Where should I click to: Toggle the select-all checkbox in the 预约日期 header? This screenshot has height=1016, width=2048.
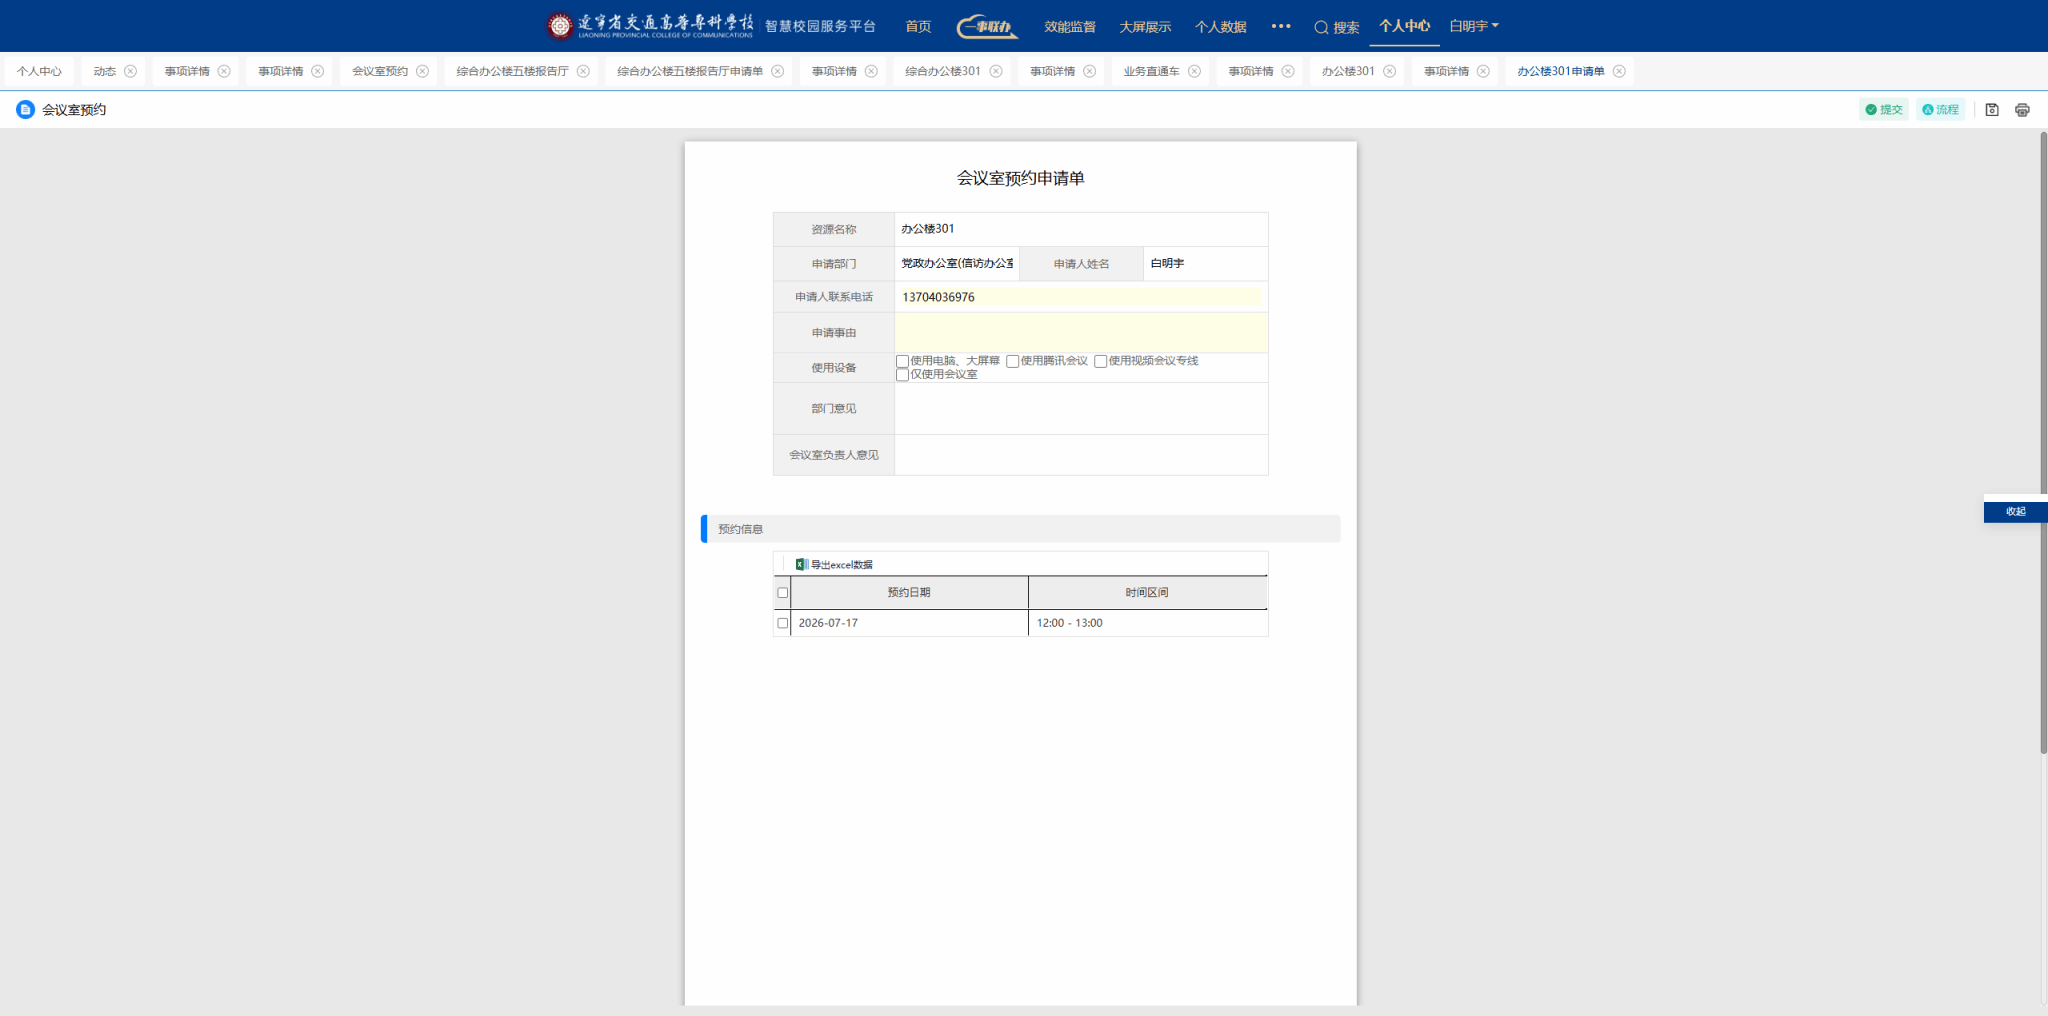[783, 593]
